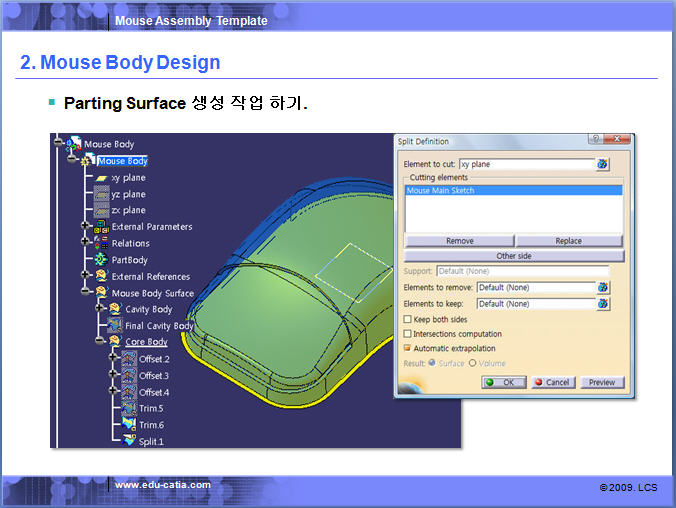Screen dimensions: 676x508
Task: Select the Trim.6 feature icon
Action: point(128,424)
